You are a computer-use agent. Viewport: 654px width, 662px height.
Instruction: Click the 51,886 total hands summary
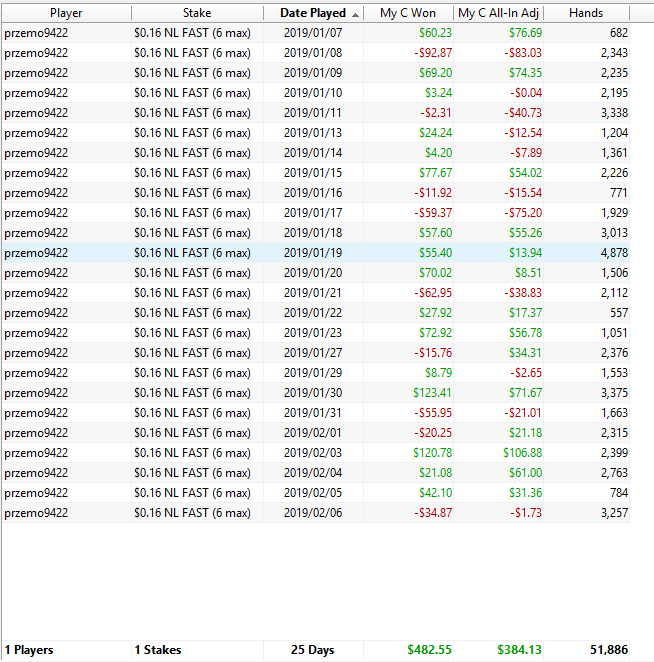coord(609,650)
